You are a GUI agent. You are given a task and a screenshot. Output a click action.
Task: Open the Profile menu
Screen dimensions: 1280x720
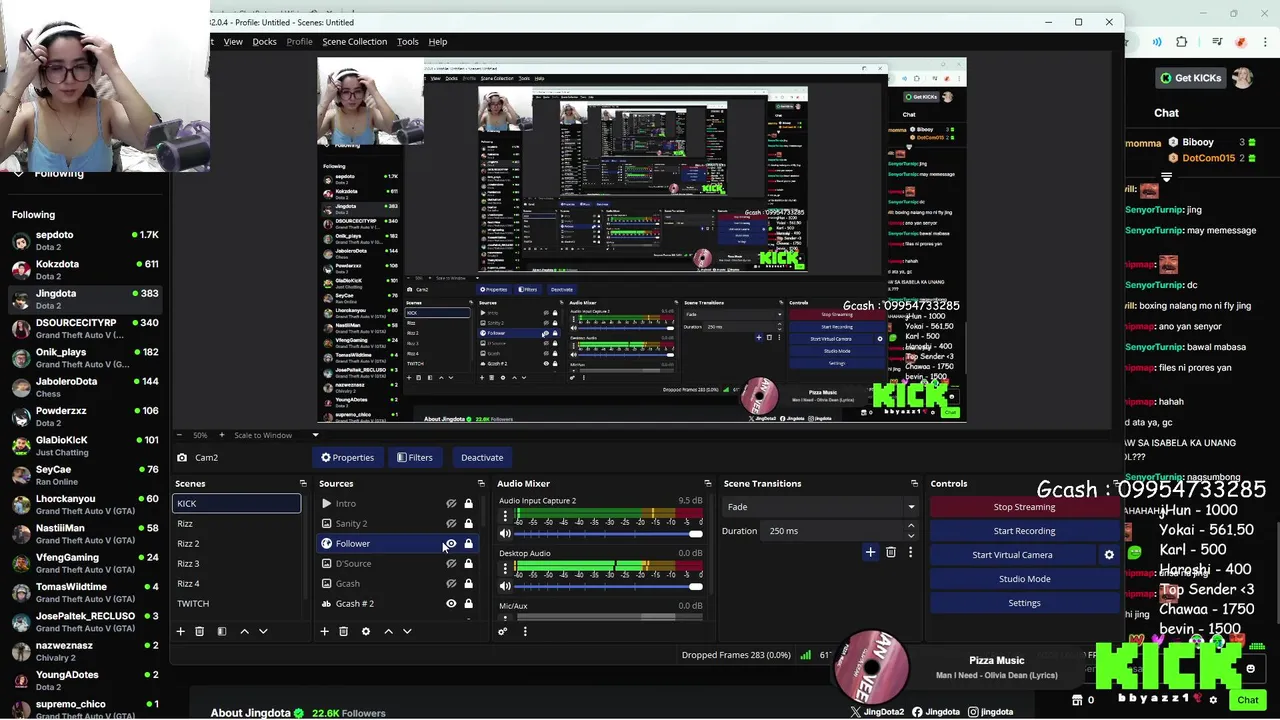[299, 42]
